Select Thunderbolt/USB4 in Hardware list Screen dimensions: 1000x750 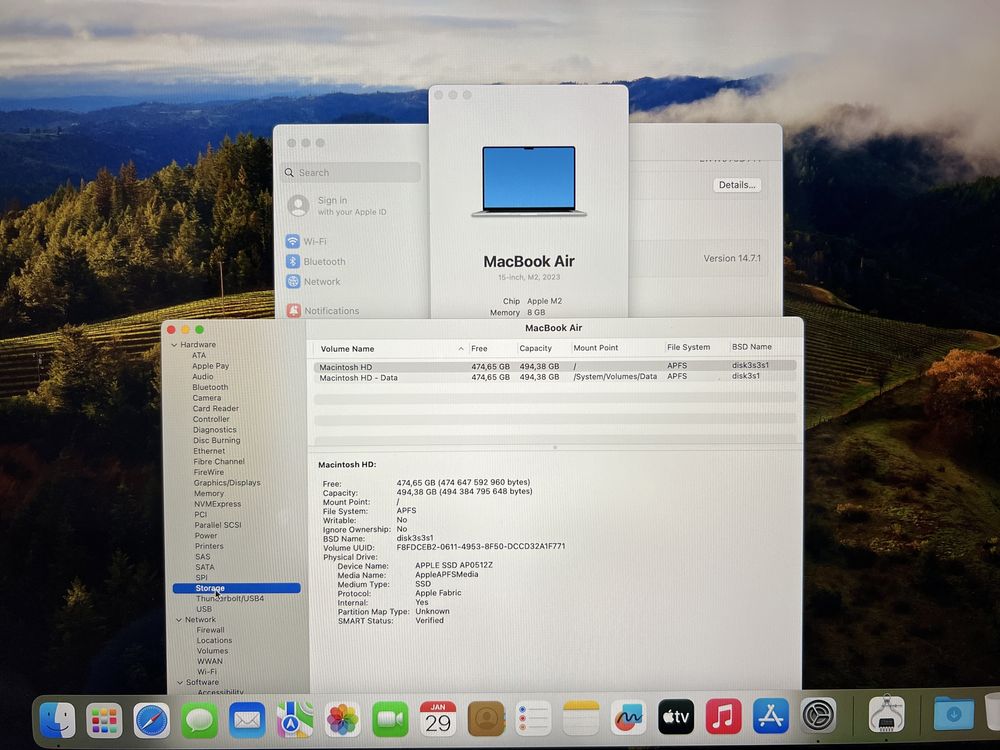[230, 598]
